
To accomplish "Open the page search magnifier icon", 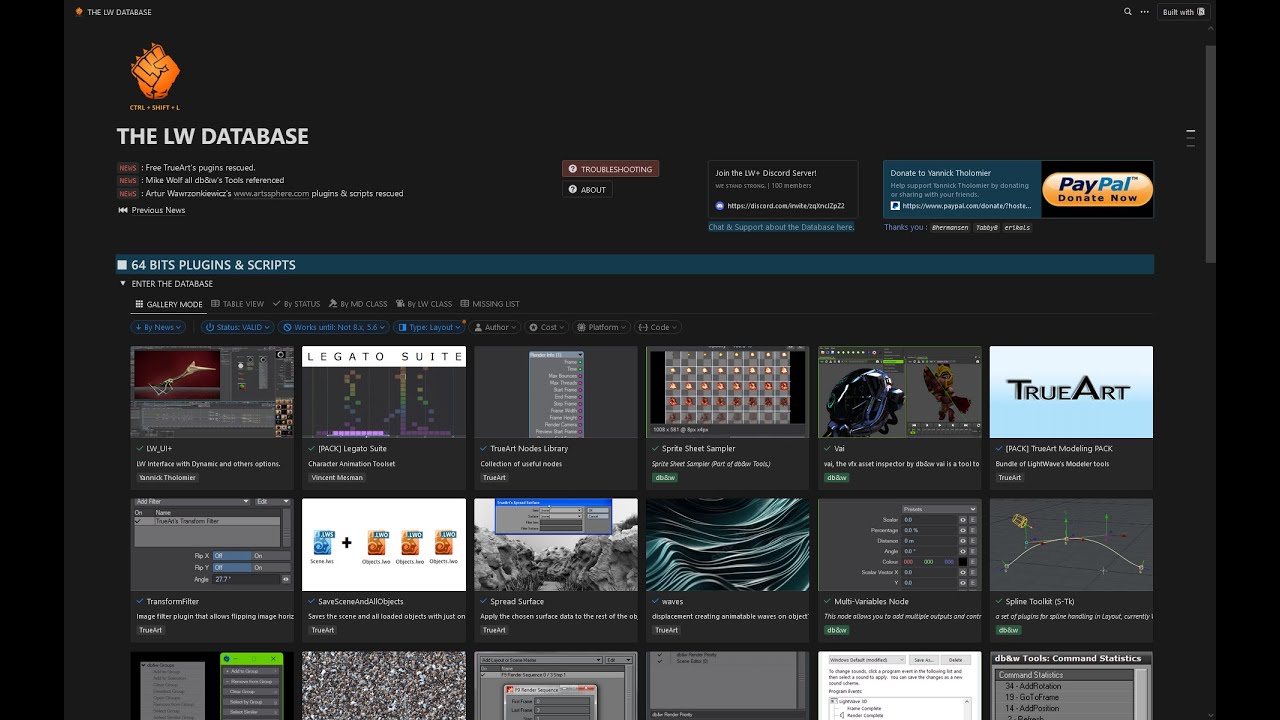I will pyautogui.click(x=1128, y=12).
